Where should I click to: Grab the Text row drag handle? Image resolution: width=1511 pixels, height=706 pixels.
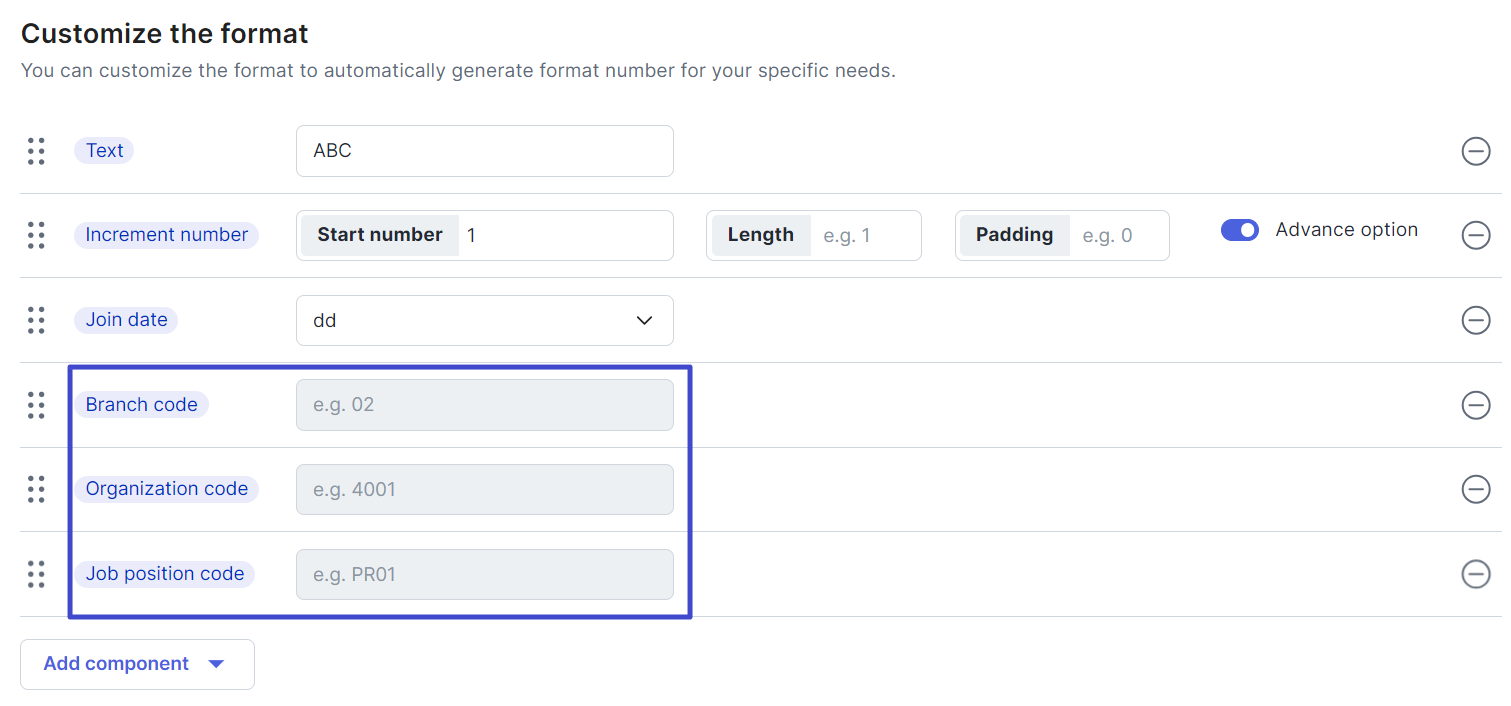[x=36, y=151]
